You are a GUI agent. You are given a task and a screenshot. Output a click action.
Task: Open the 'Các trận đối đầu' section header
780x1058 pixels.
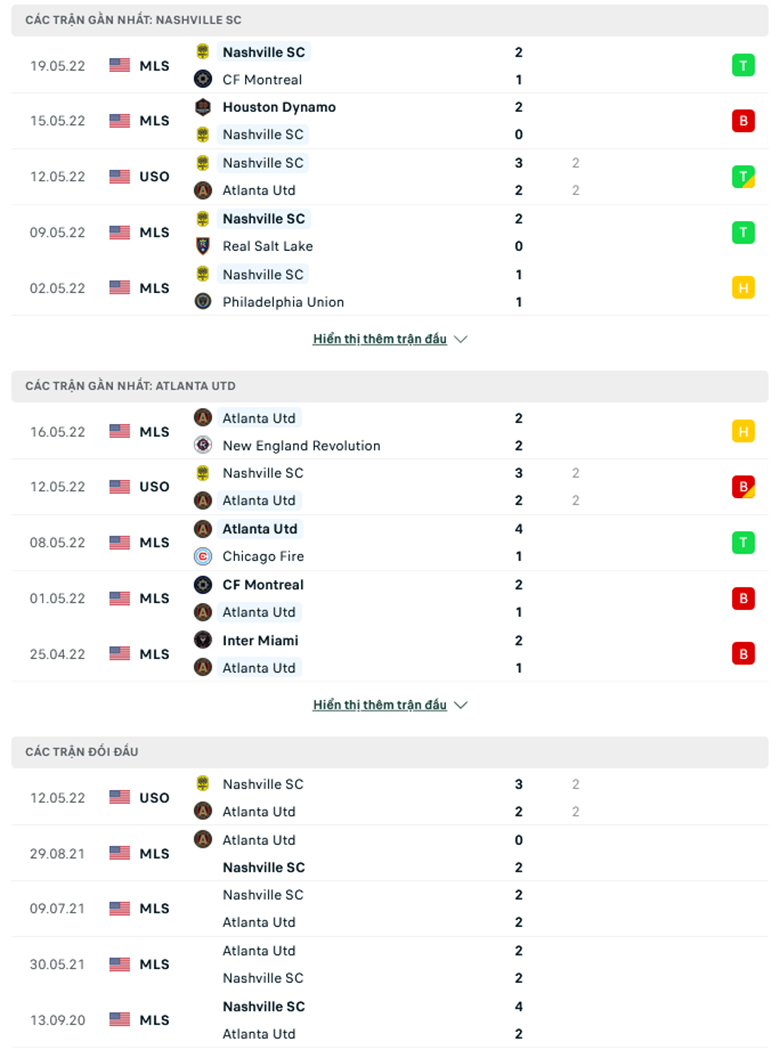[390, 752]
